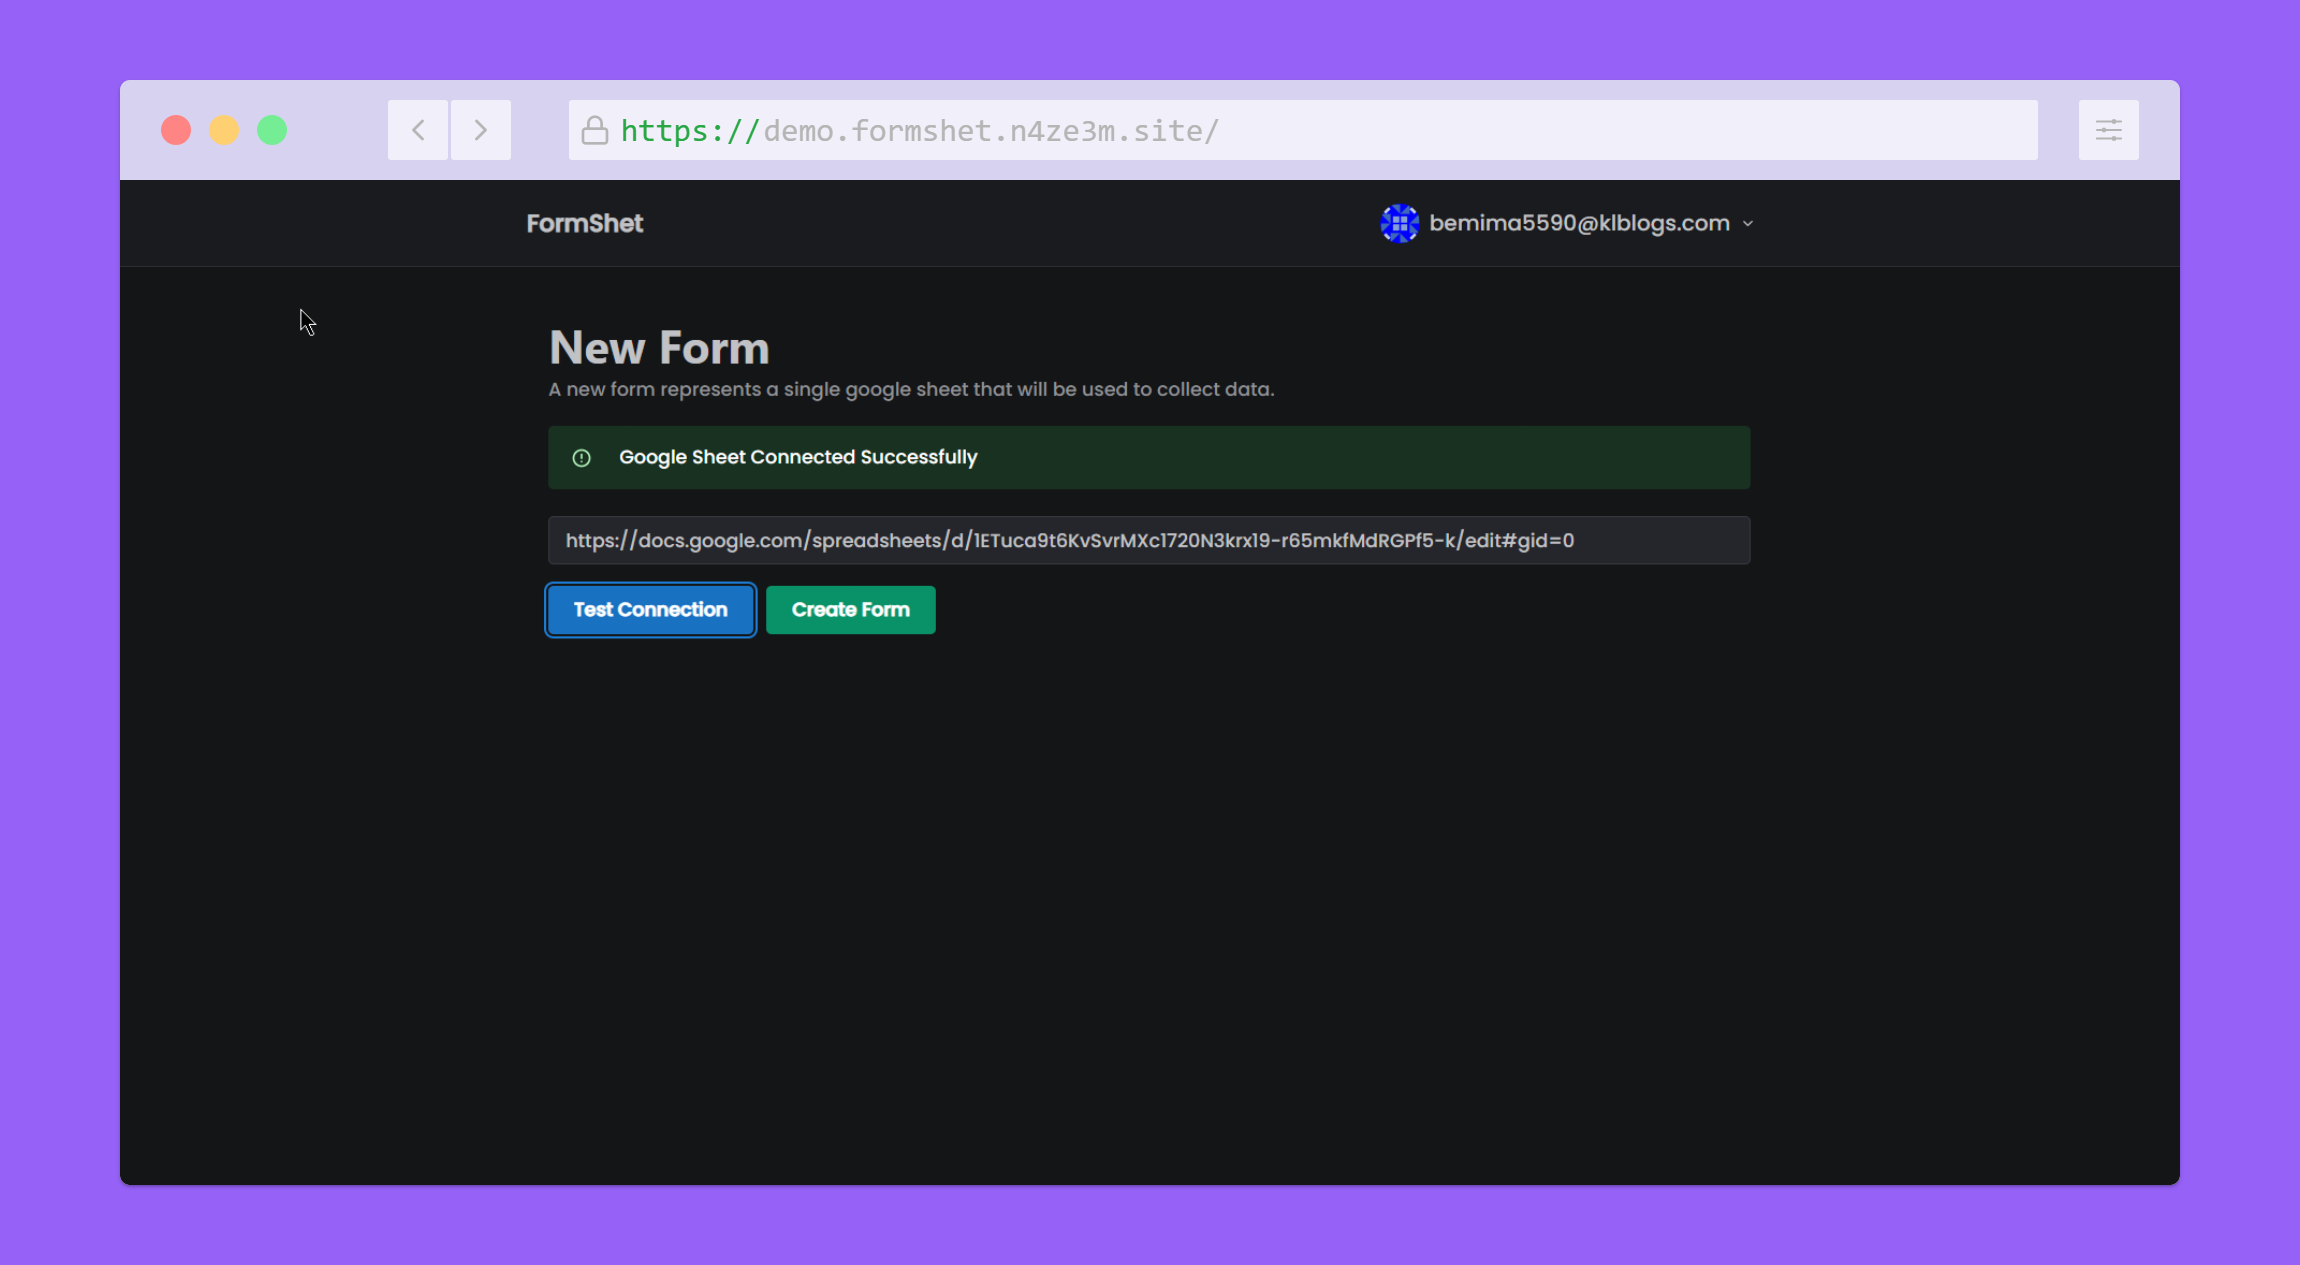Click the red close window dot

click(176, 130)
